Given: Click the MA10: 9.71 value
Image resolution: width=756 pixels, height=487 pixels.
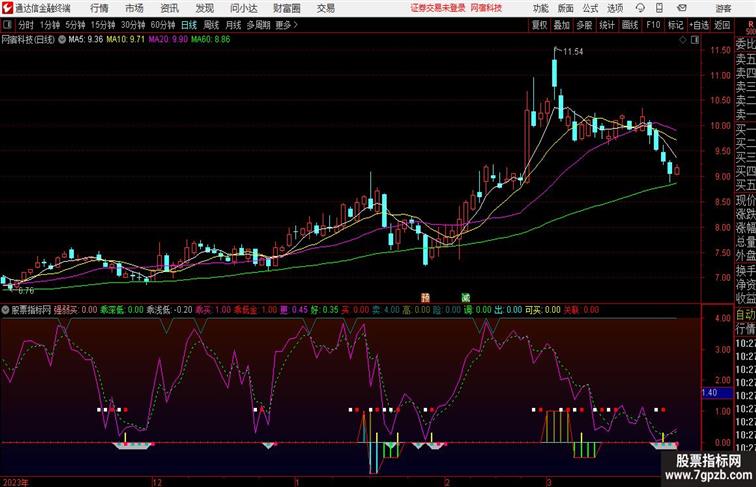Looking at the screenshot, I should [x=125, y=40].
